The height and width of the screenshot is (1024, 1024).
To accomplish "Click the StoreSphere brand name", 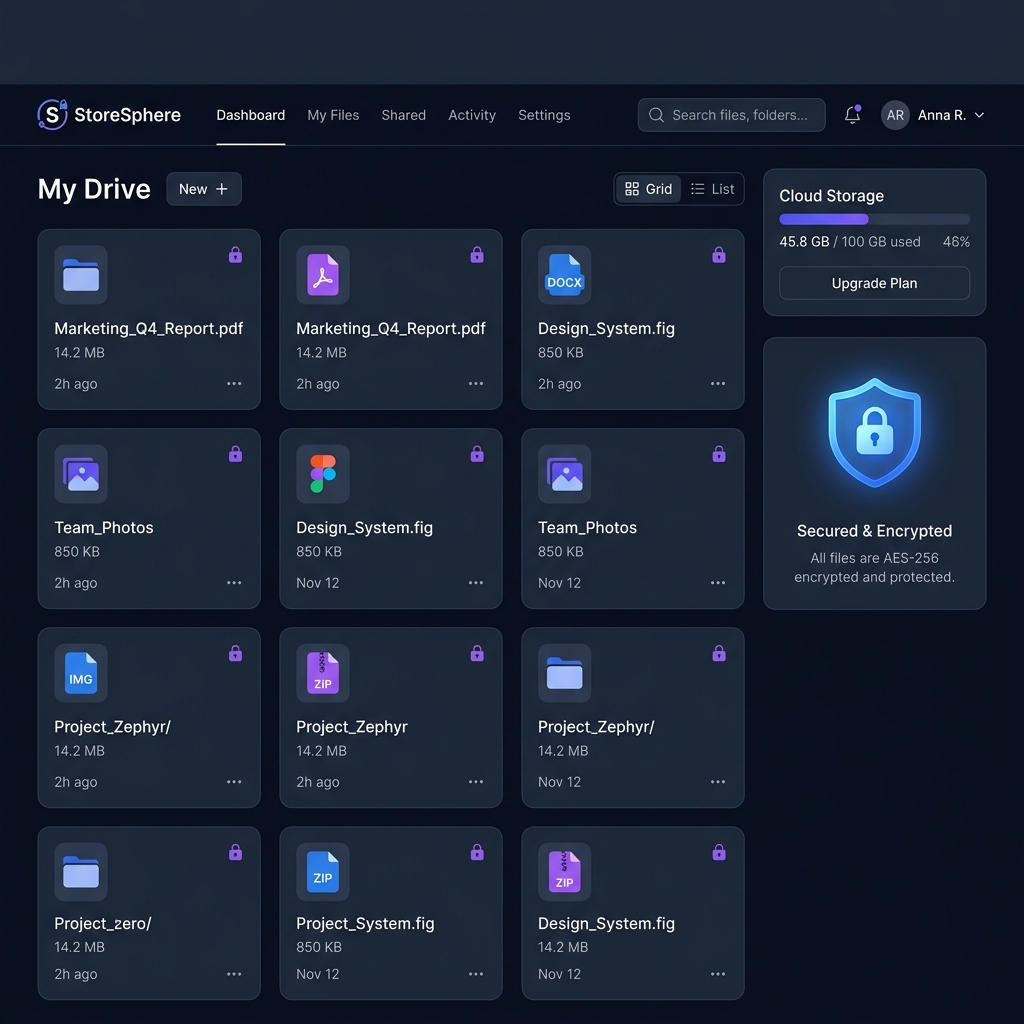I will pyautogui.click(x=127, y=115).
